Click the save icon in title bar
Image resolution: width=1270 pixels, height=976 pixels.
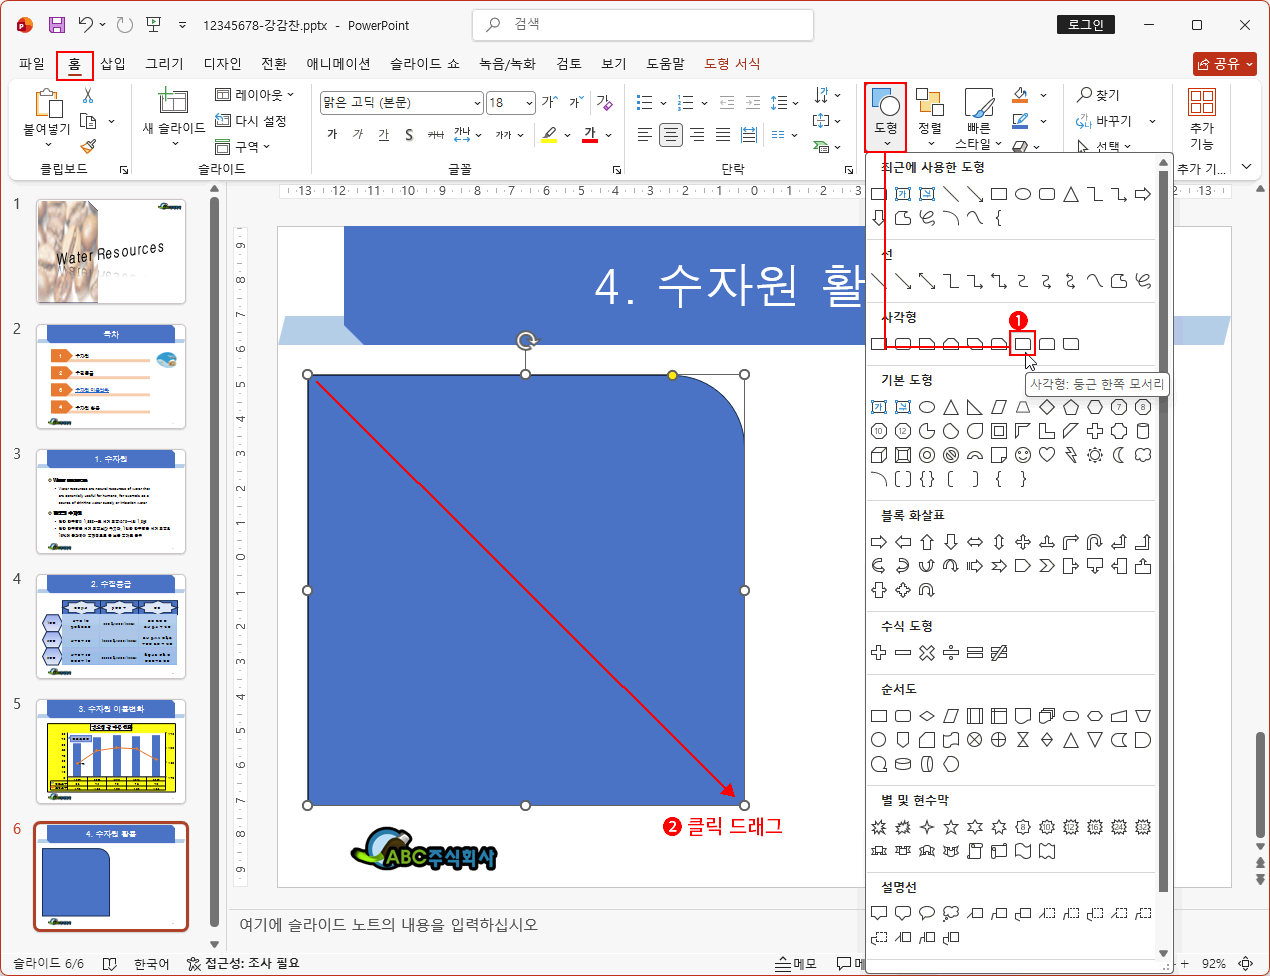pyautogui.click(x=57, y=25)
